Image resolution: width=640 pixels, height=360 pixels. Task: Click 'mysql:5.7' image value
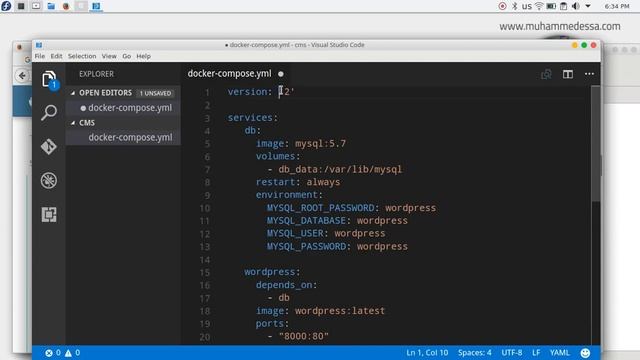point(320,144)
